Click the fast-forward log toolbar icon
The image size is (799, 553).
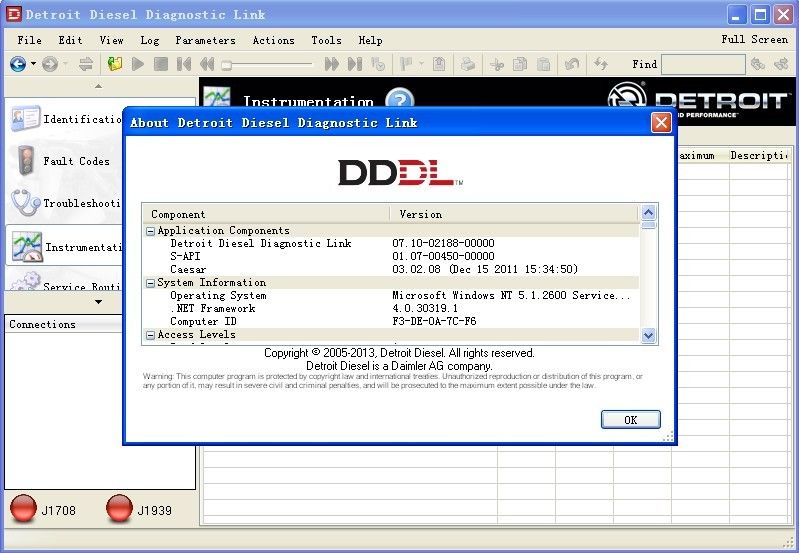(332, 64)
